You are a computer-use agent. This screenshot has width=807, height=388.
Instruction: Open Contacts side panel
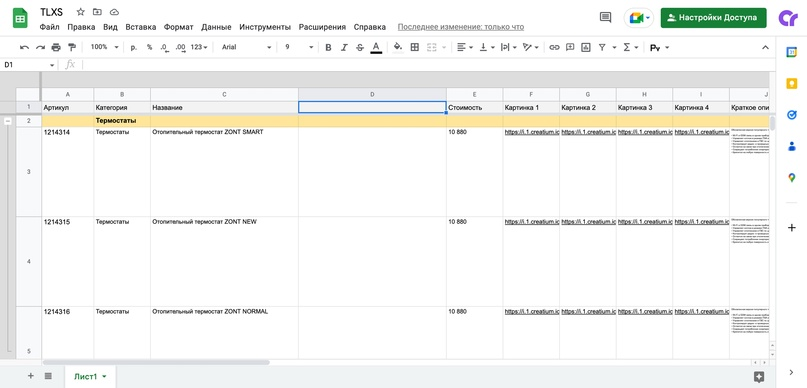(792, 146)
